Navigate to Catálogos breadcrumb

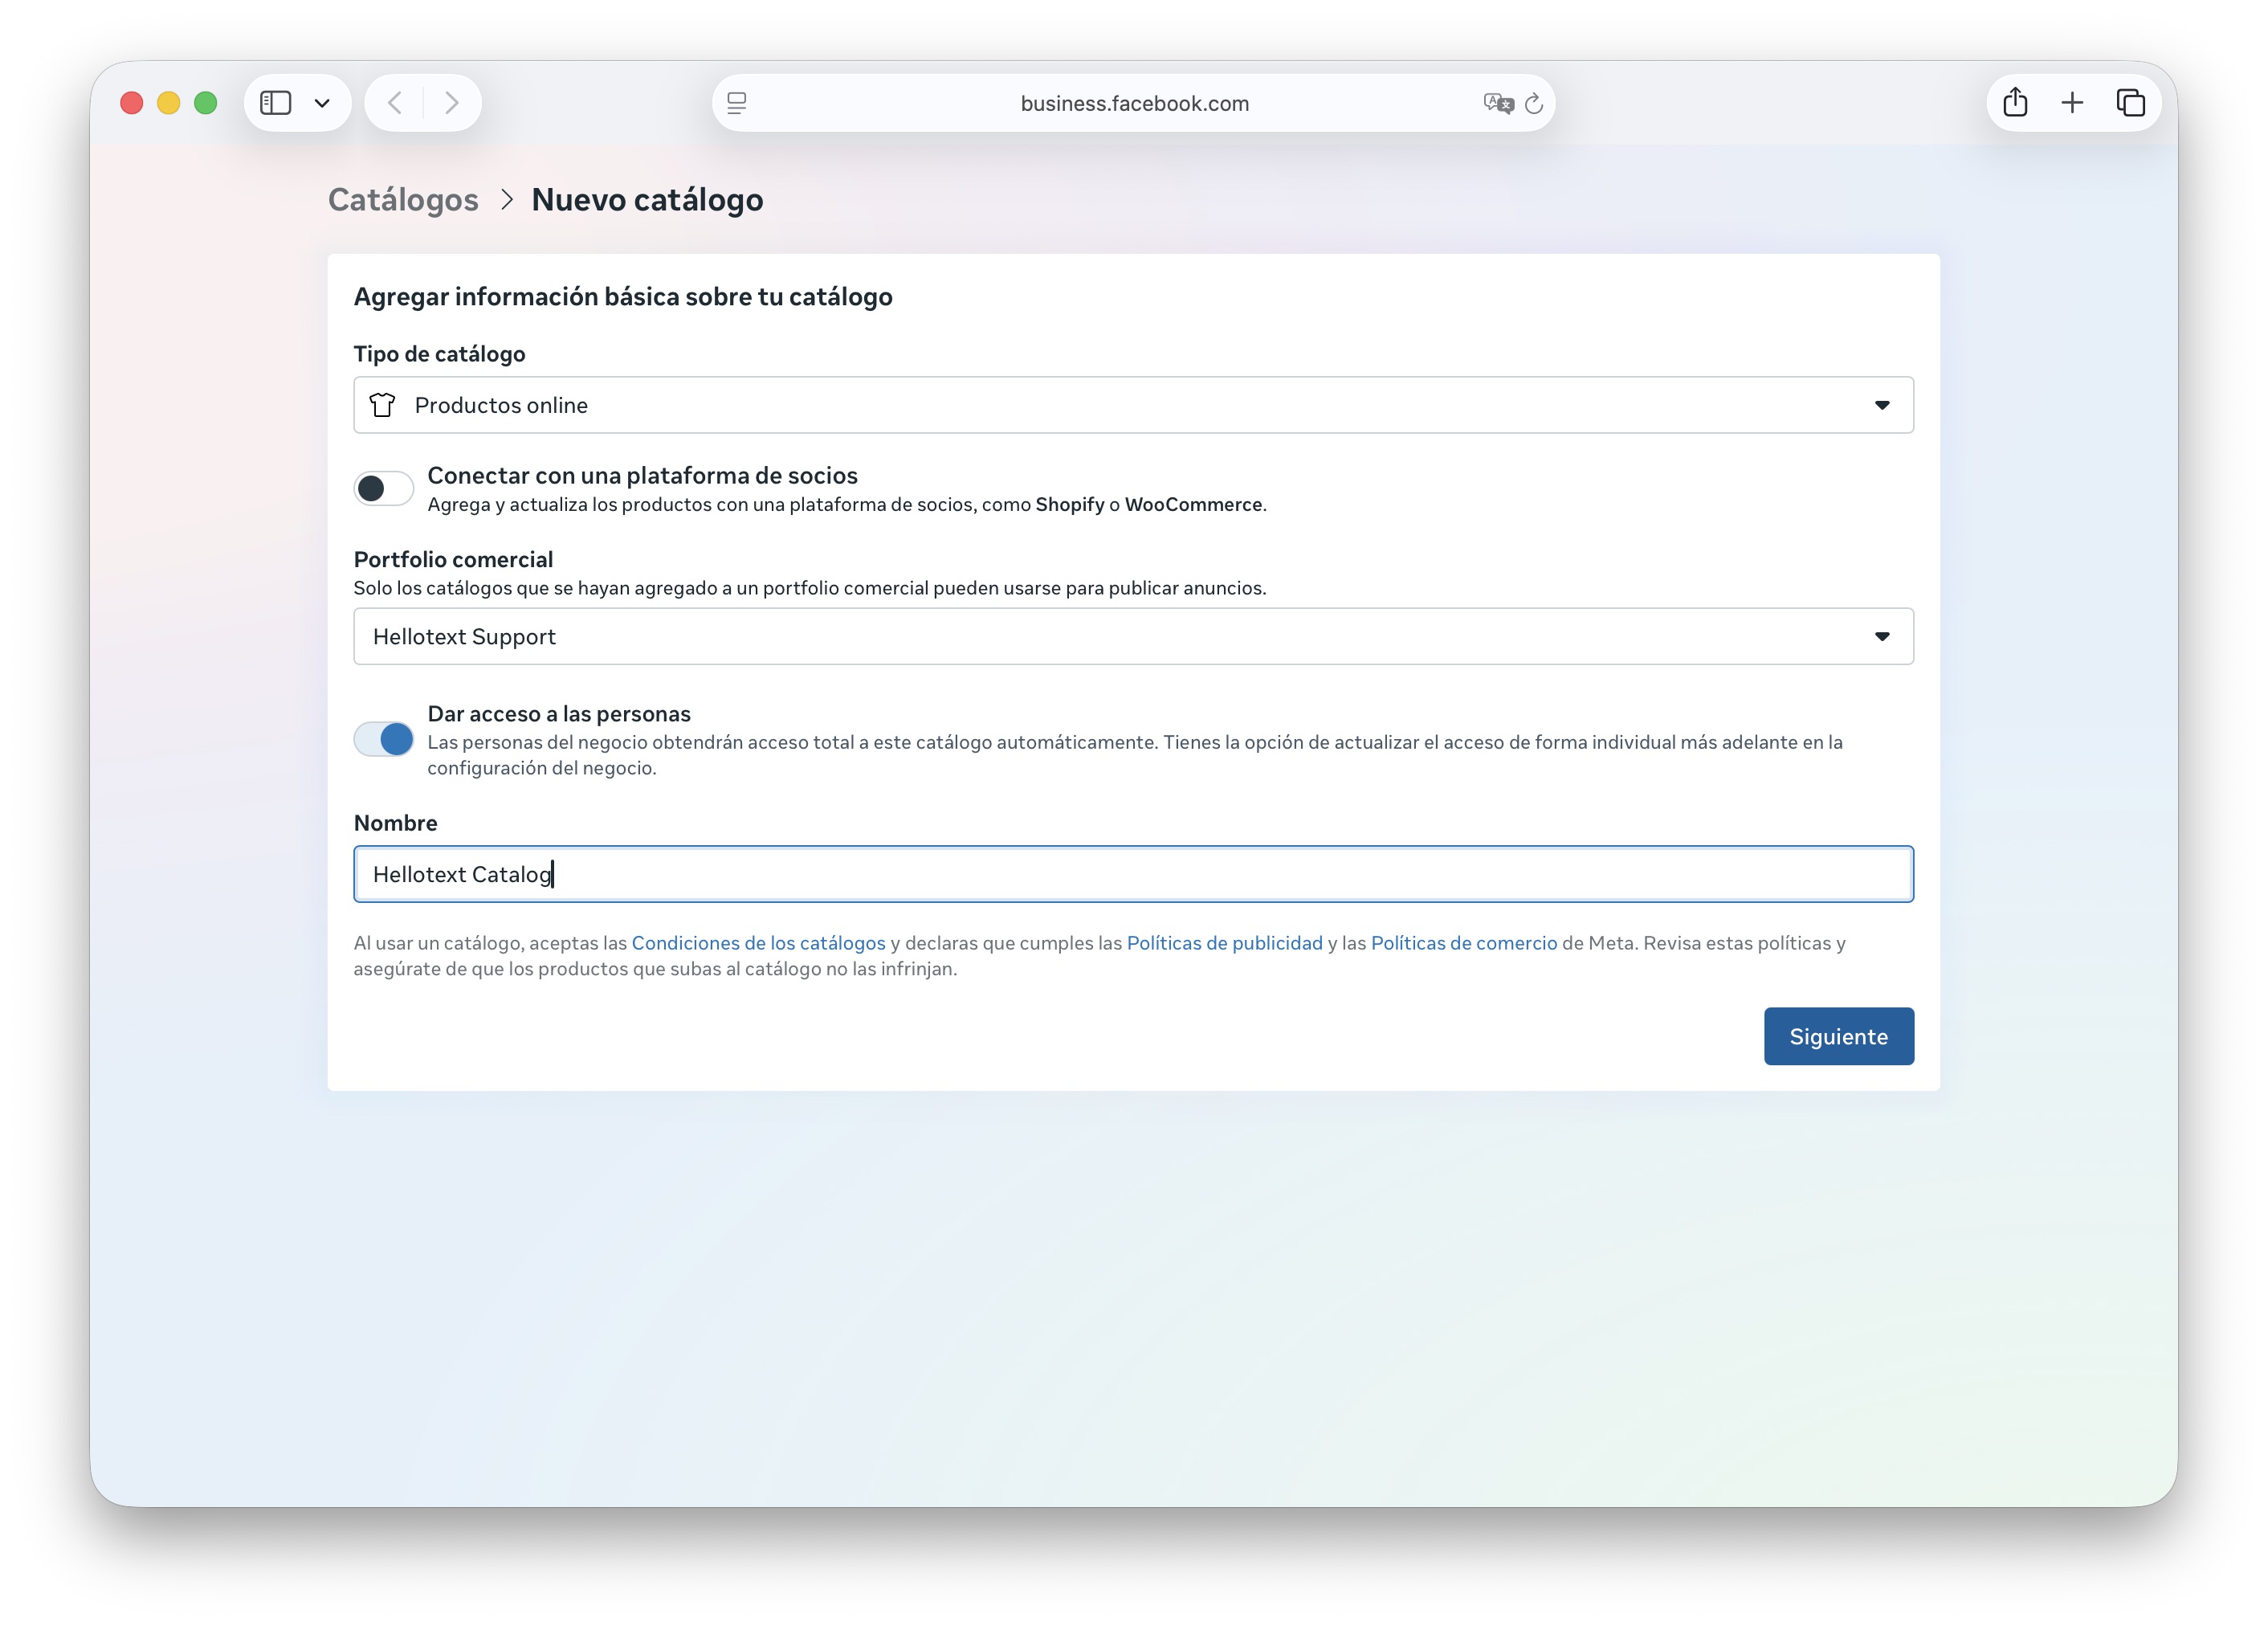403,200
